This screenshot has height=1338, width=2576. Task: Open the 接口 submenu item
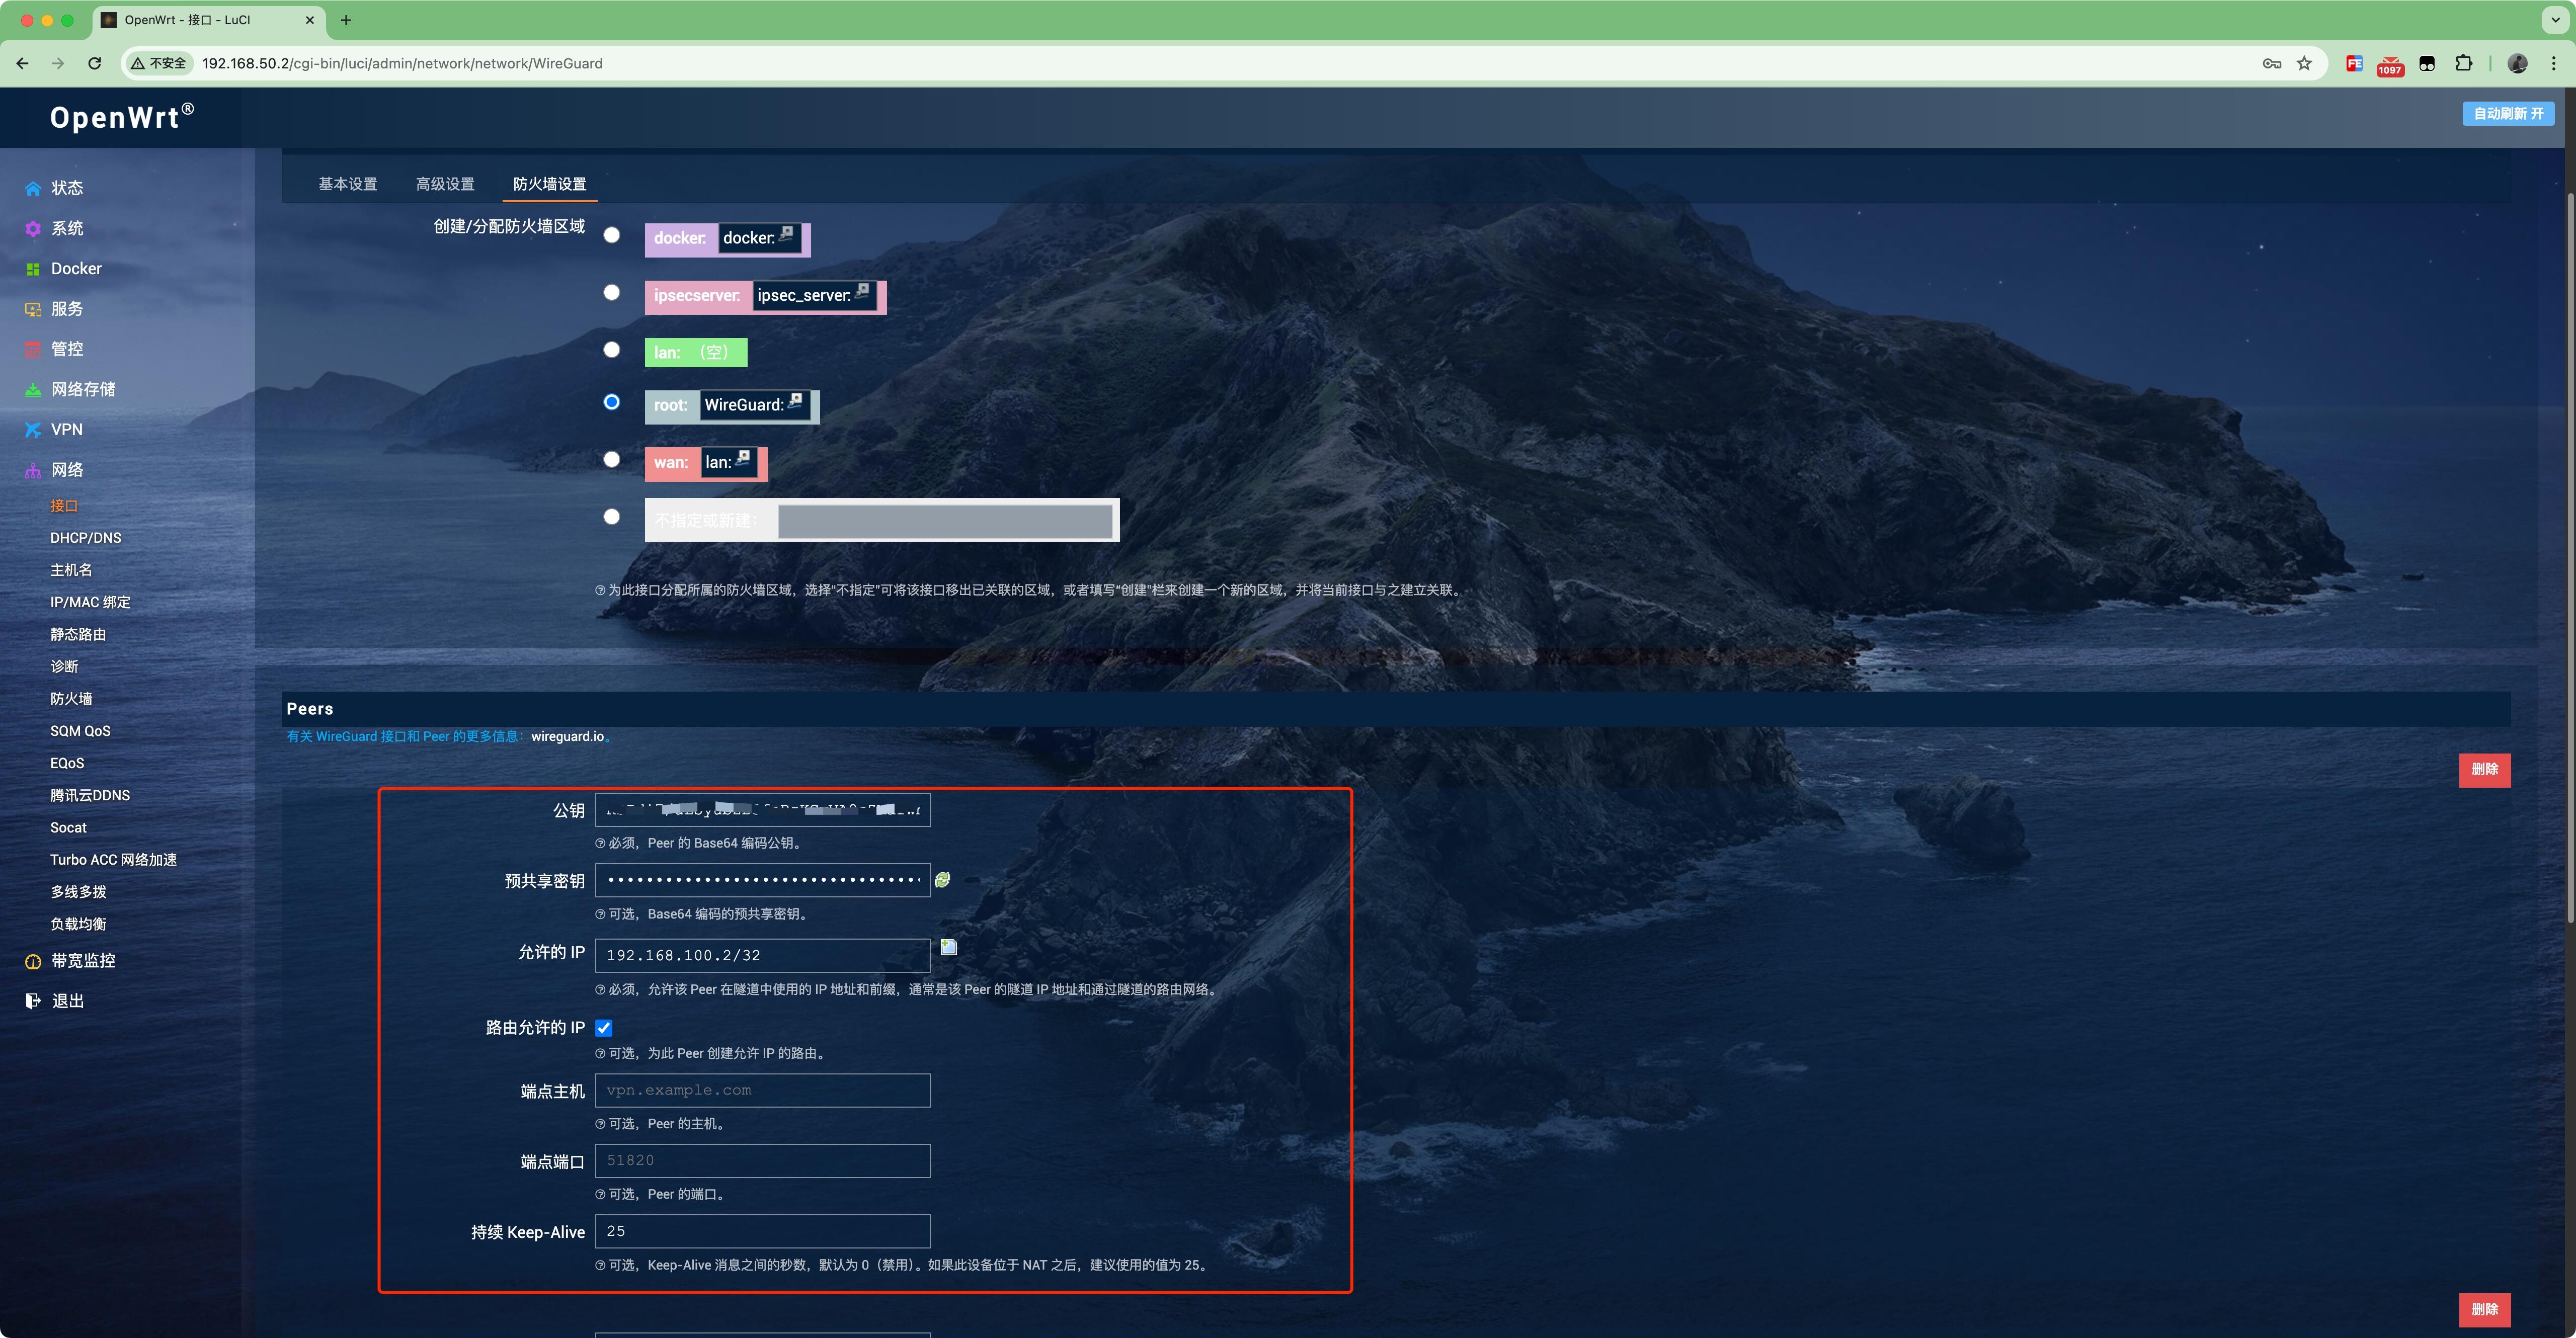point(64,506)
